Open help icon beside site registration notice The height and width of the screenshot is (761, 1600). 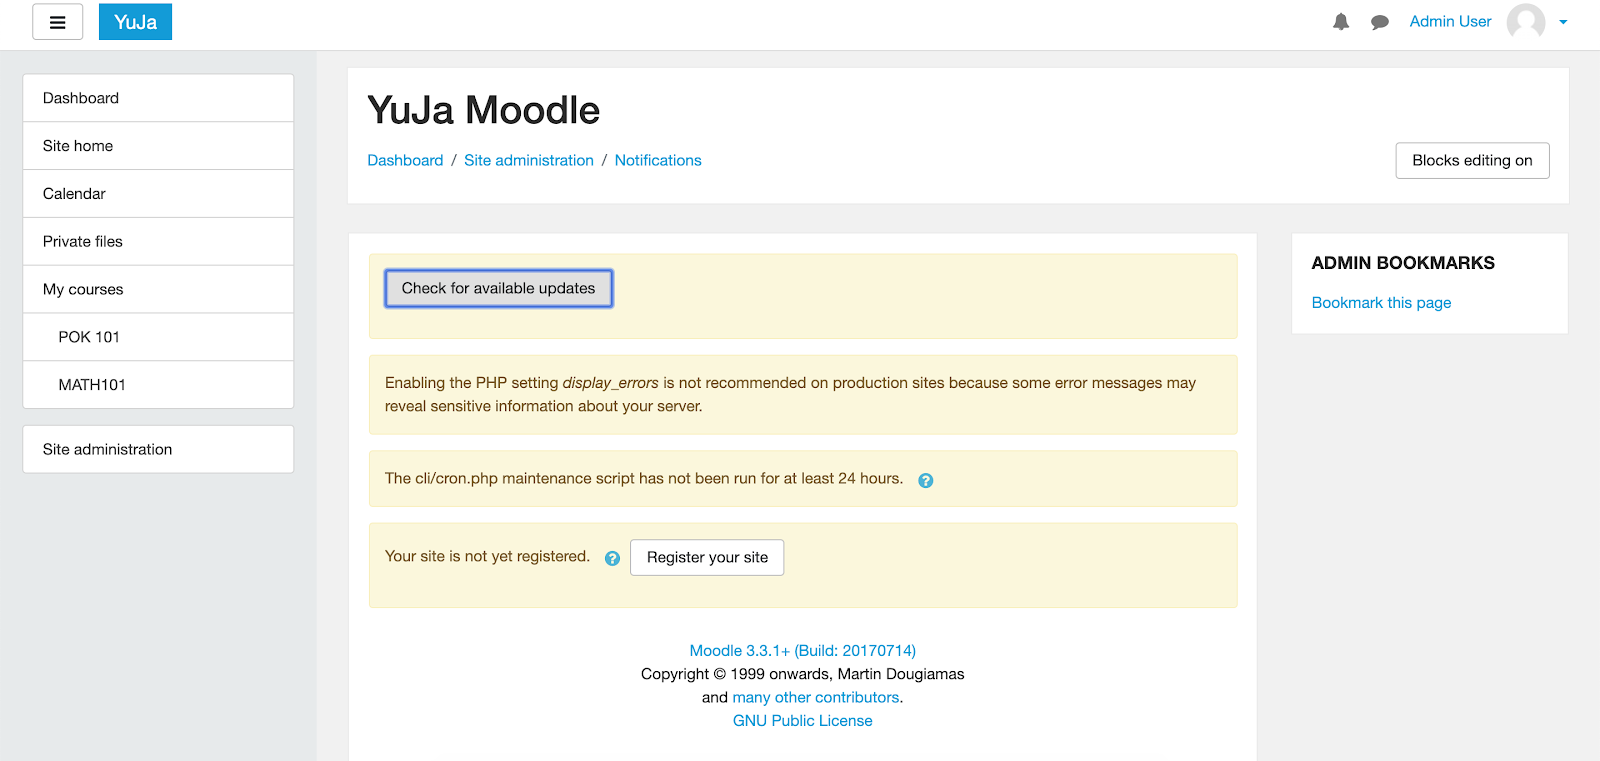[x=612, y=558]
